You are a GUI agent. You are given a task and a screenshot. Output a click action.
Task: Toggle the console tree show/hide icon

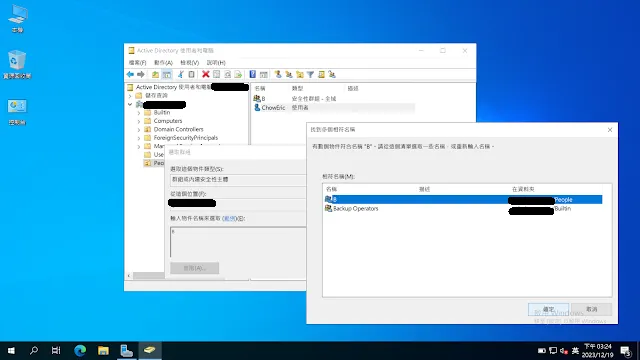point(167,74)
